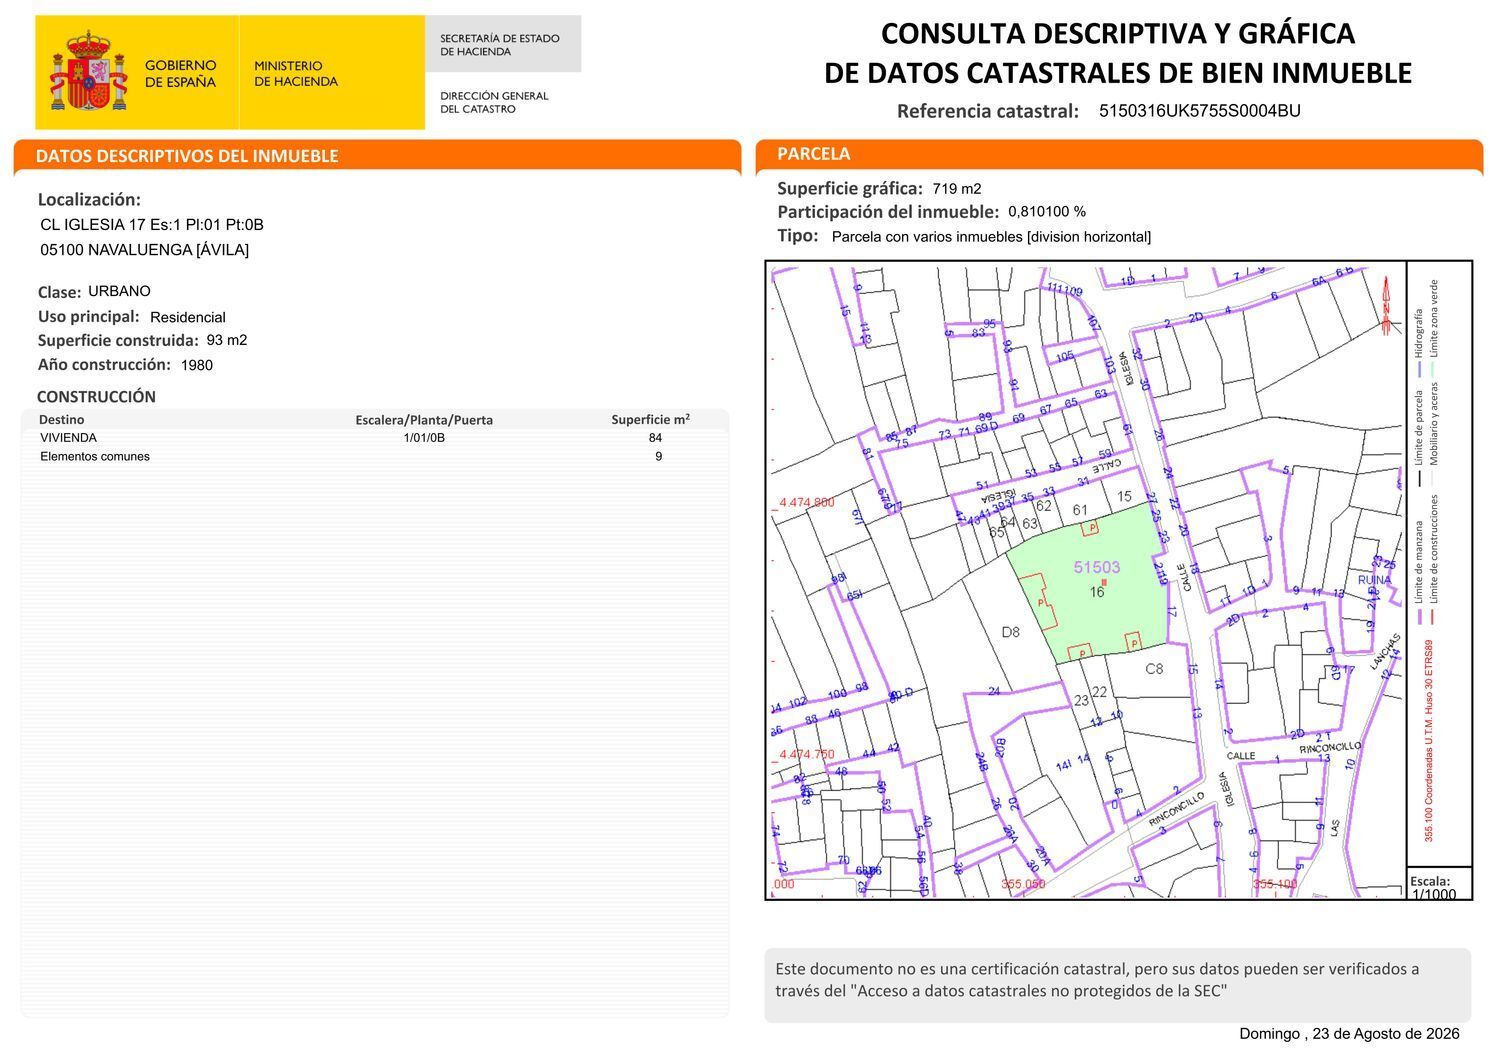
Task: Select the MINISTERIO DE HACIENDA text
Action: pyautogui.click(x=296, y=73)
